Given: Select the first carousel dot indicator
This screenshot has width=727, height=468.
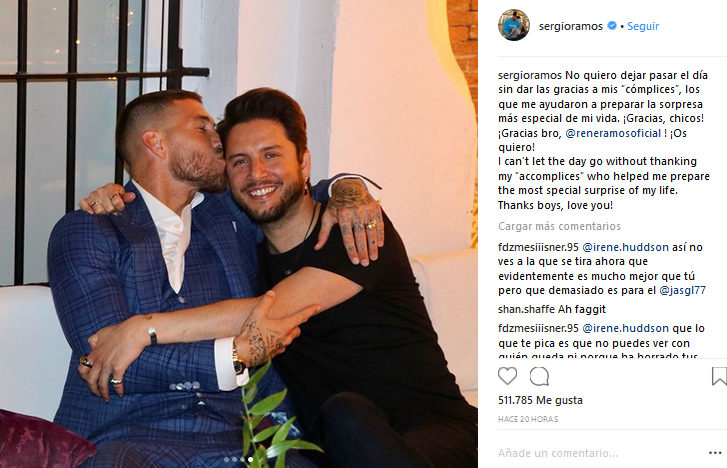Looking at the screenshot, I should click(x=226, y=460).
